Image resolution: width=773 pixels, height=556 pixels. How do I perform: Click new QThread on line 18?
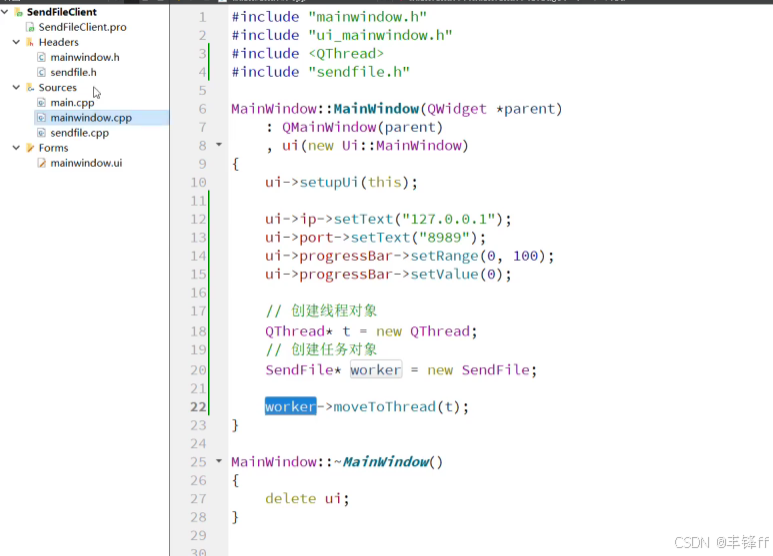tap(423, 331)
